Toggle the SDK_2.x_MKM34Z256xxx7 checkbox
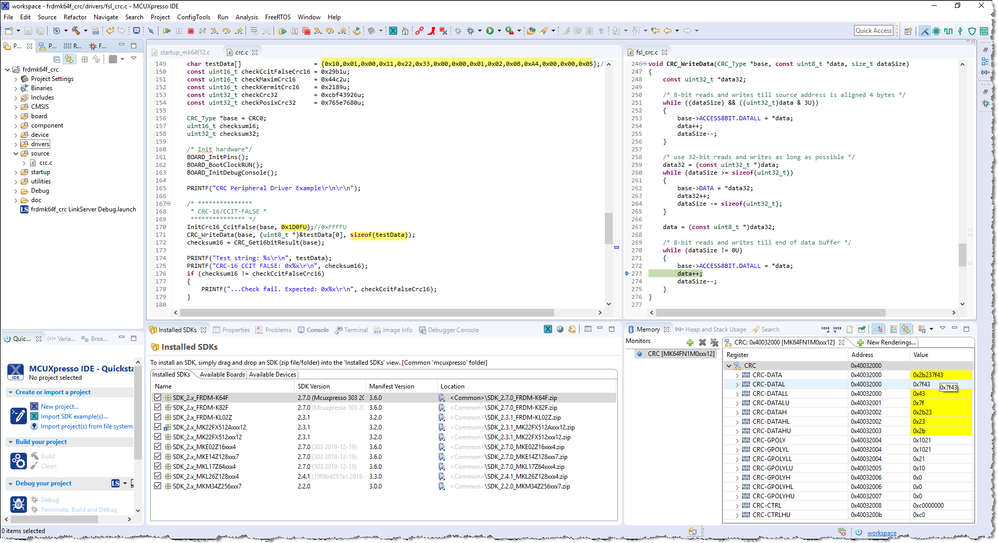 157,486
